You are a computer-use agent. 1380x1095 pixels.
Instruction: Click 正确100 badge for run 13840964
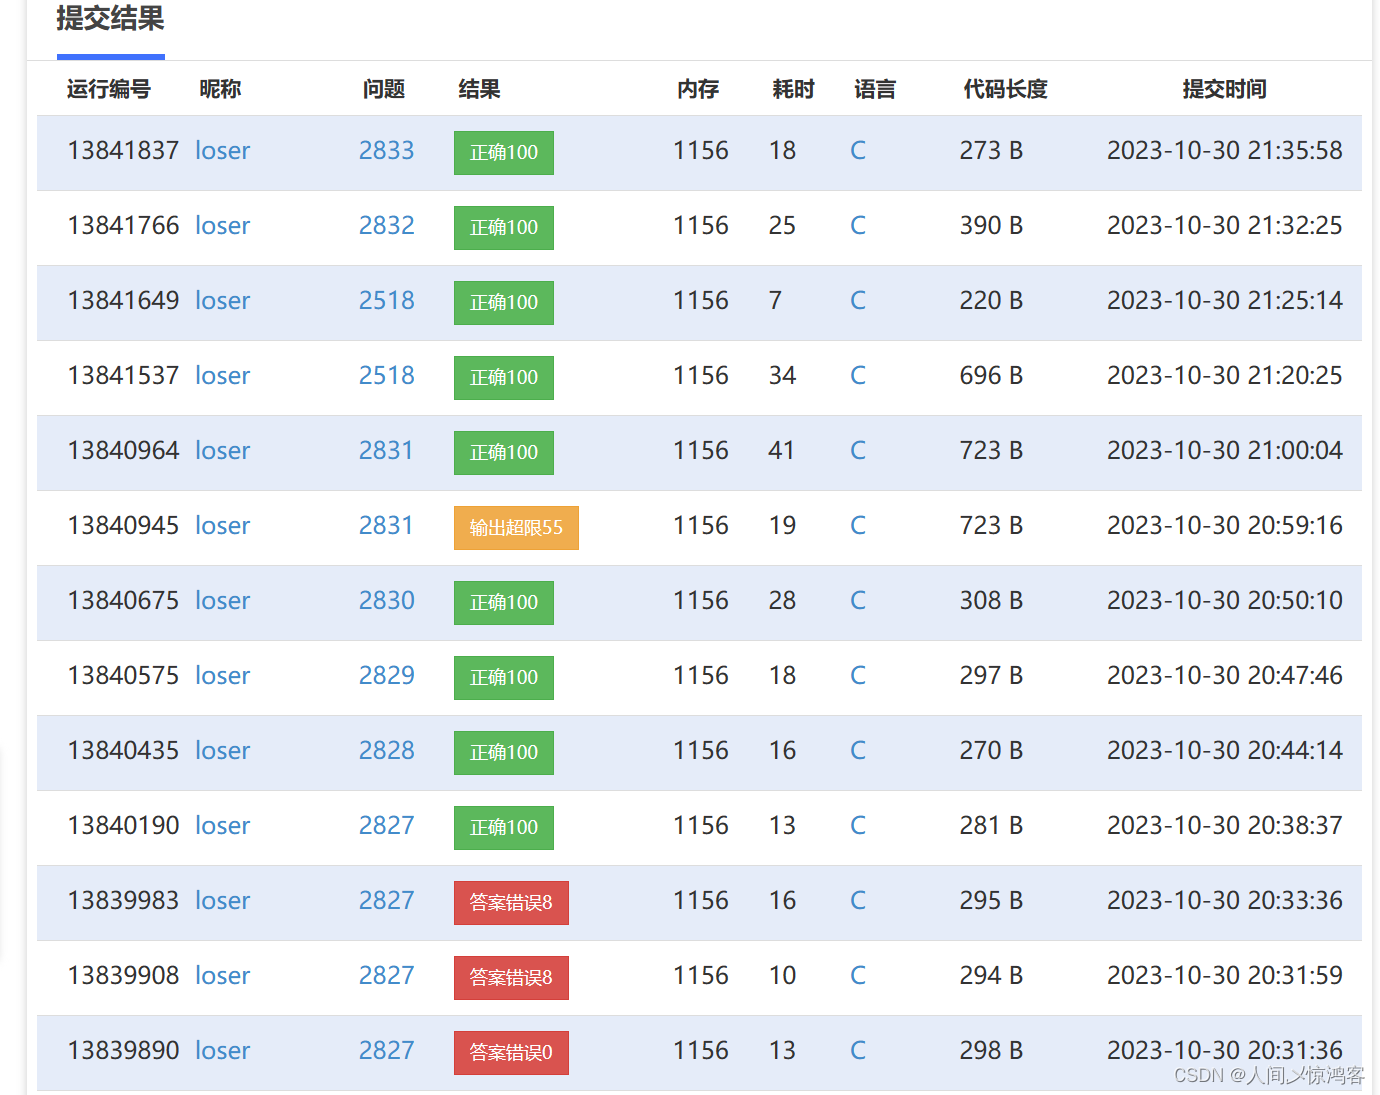tap(504, 453)
